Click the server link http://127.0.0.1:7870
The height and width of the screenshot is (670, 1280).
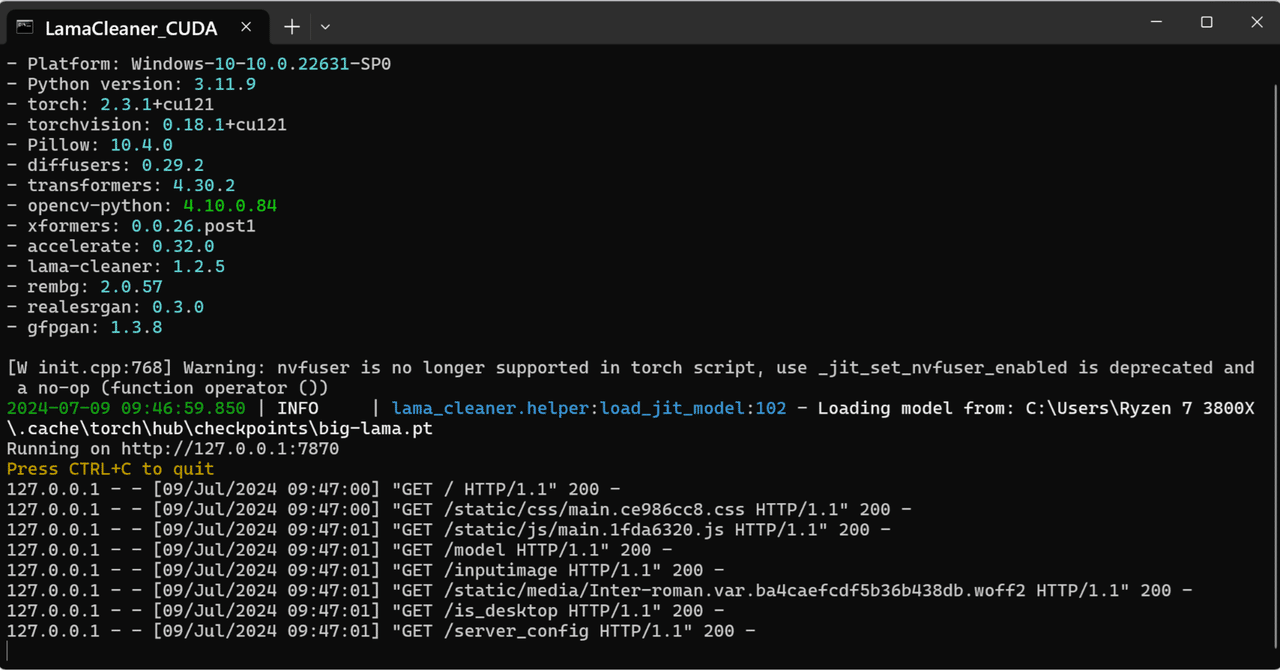pyautogui.click(x=230, y=448)
